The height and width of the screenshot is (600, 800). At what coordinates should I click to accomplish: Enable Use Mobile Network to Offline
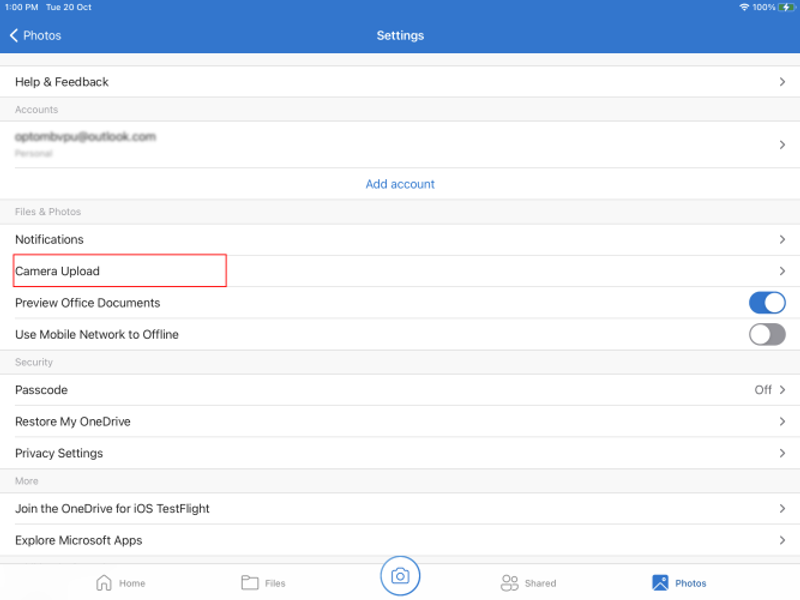[x=767, y=334]
